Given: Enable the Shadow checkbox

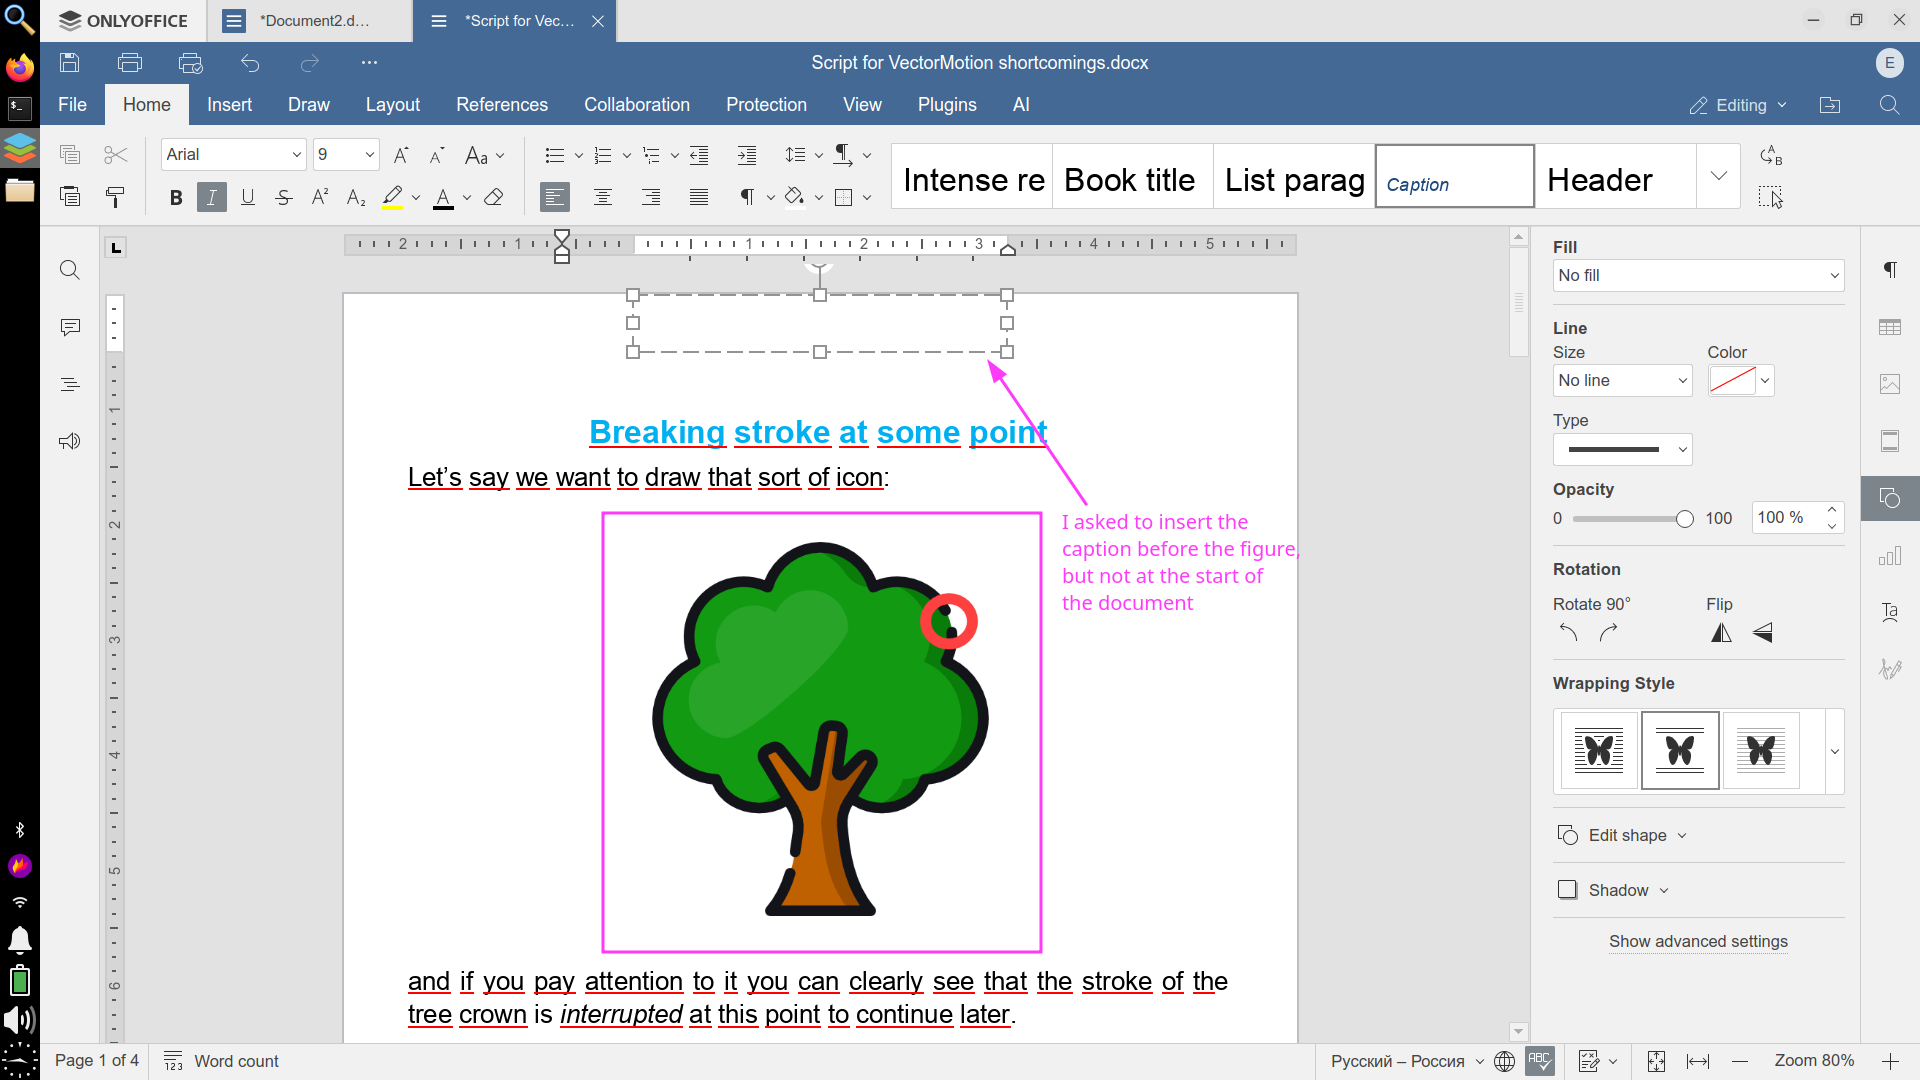Looking at the screenshot, I should coord(1567,890).
